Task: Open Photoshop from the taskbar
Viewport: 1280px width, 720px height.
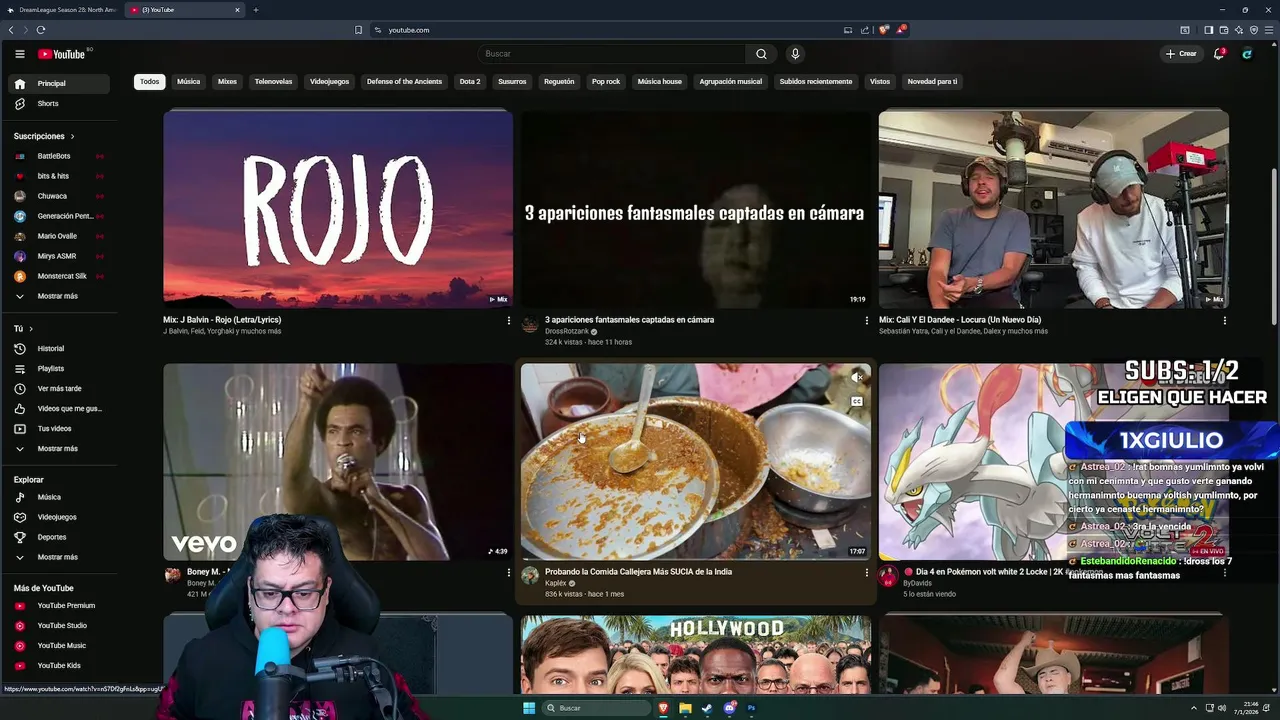Action: click(751, 708)
